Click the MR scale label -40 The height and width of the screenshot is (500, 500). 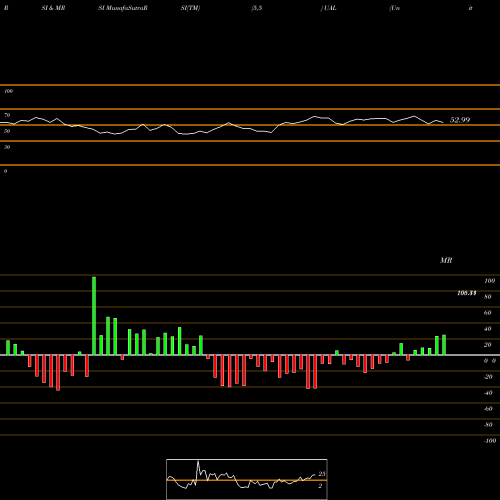point(488,393)
